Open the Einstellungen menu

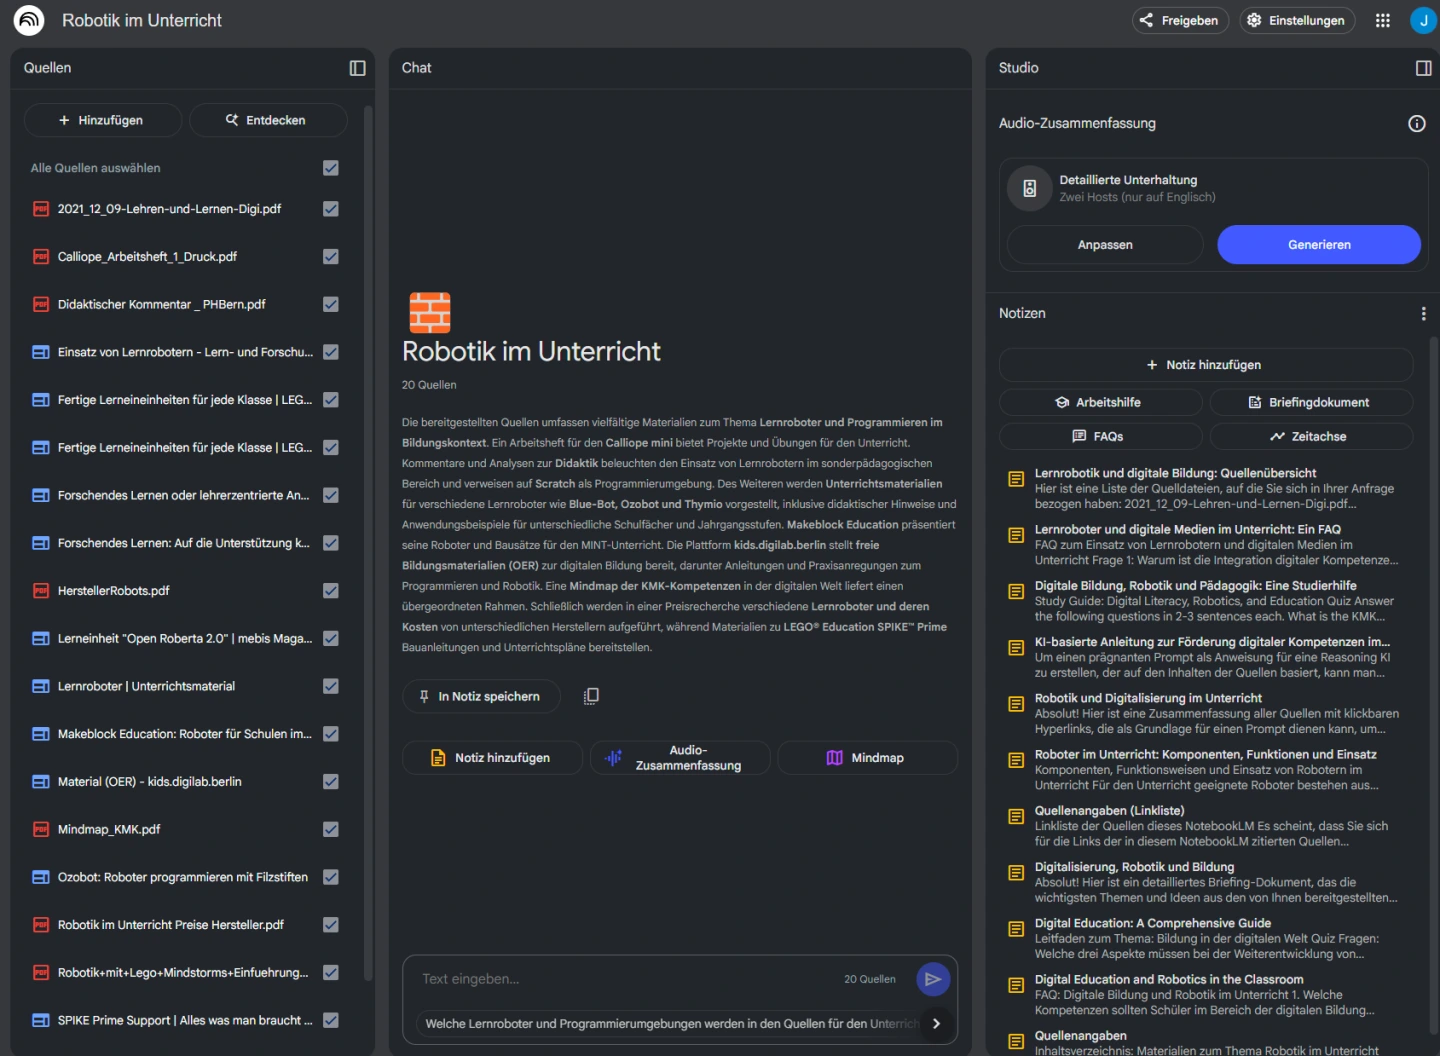[1297, 20]
